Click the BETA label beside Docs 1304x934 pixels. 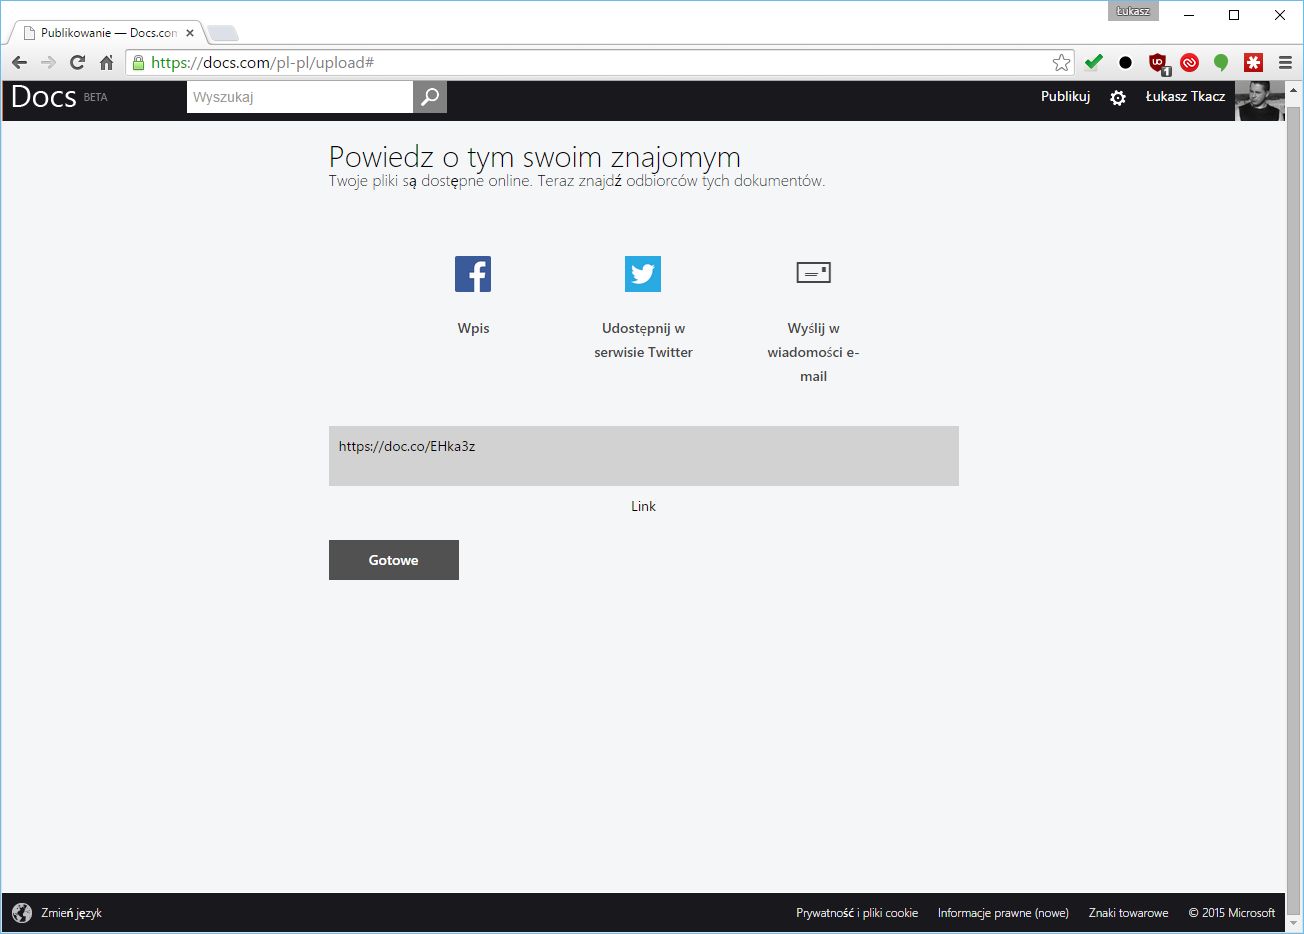pyautogui.click(x=95, y=97)
